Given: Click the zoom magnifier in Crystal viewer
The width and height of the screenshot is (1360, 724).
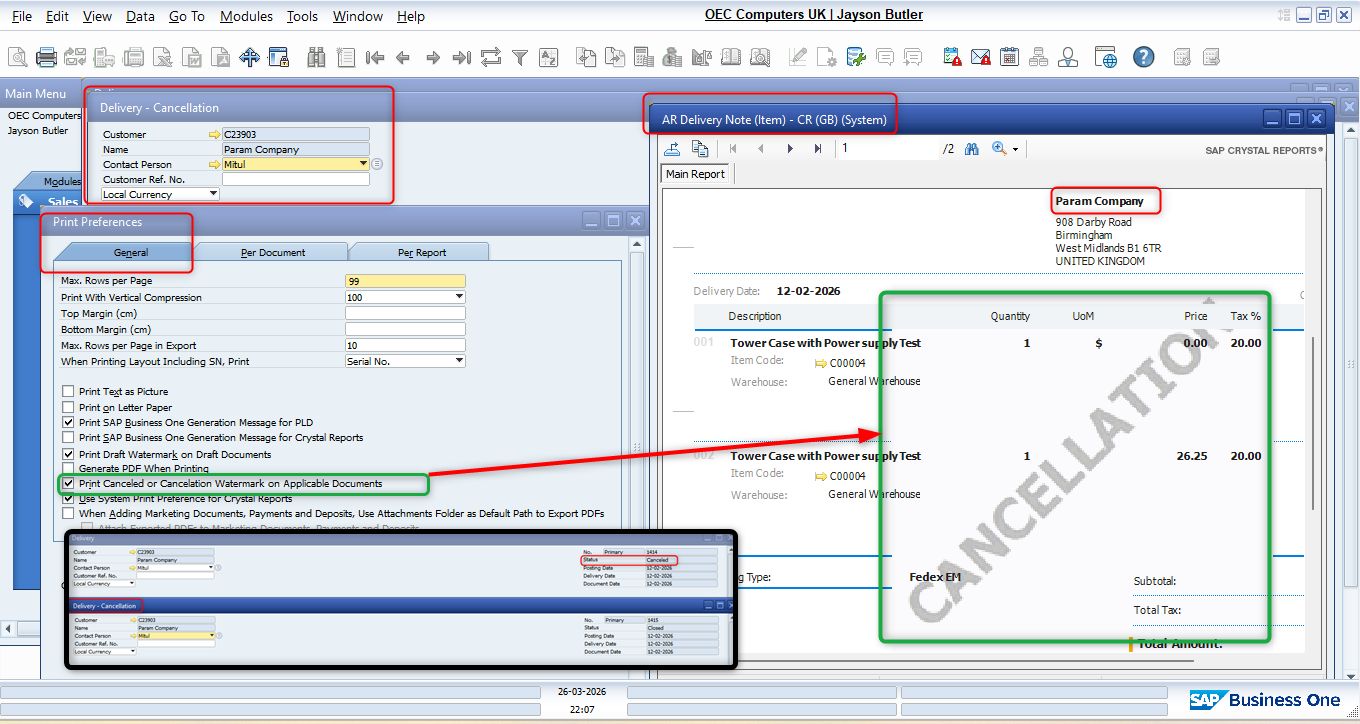Looking at the screenshot, I should [998, 148].
